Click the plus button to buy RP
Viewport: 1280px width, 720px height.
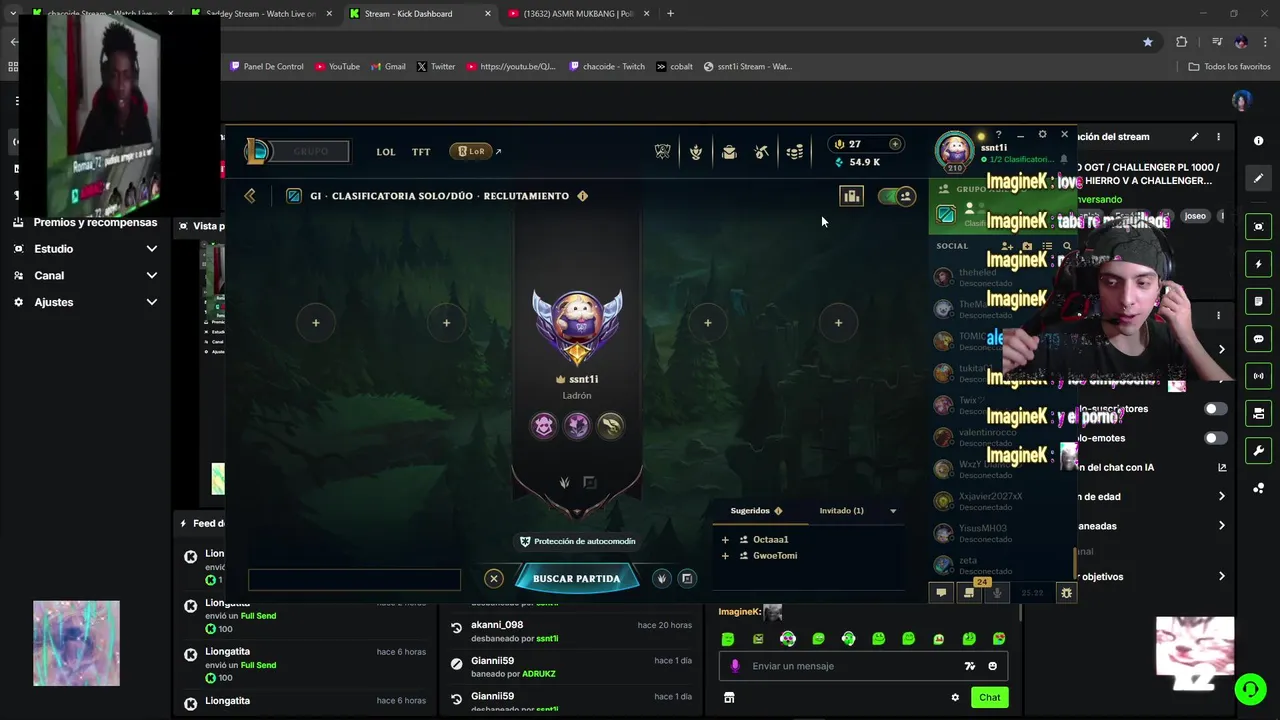point(895,144)
